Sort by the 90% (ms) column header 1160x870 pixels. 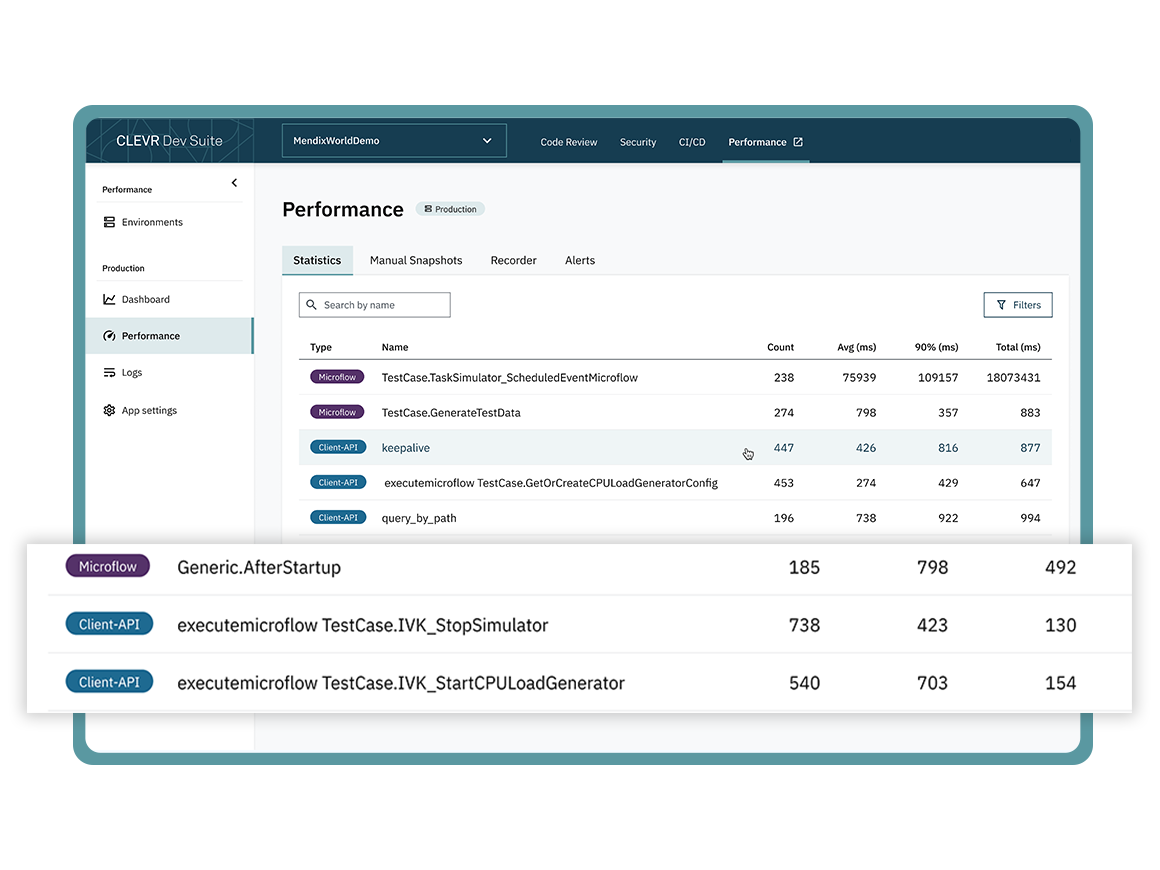pyautogui.click(x=937, y=347)
